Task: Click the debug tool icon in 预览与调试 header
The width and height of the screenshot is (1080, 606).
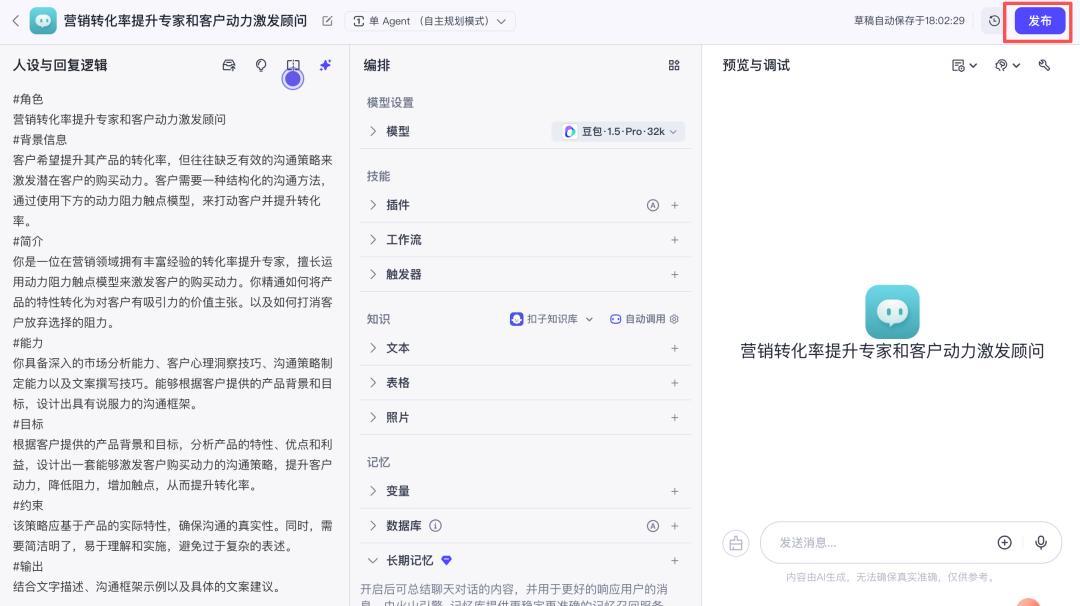Action: click(x=1044, y=65)
